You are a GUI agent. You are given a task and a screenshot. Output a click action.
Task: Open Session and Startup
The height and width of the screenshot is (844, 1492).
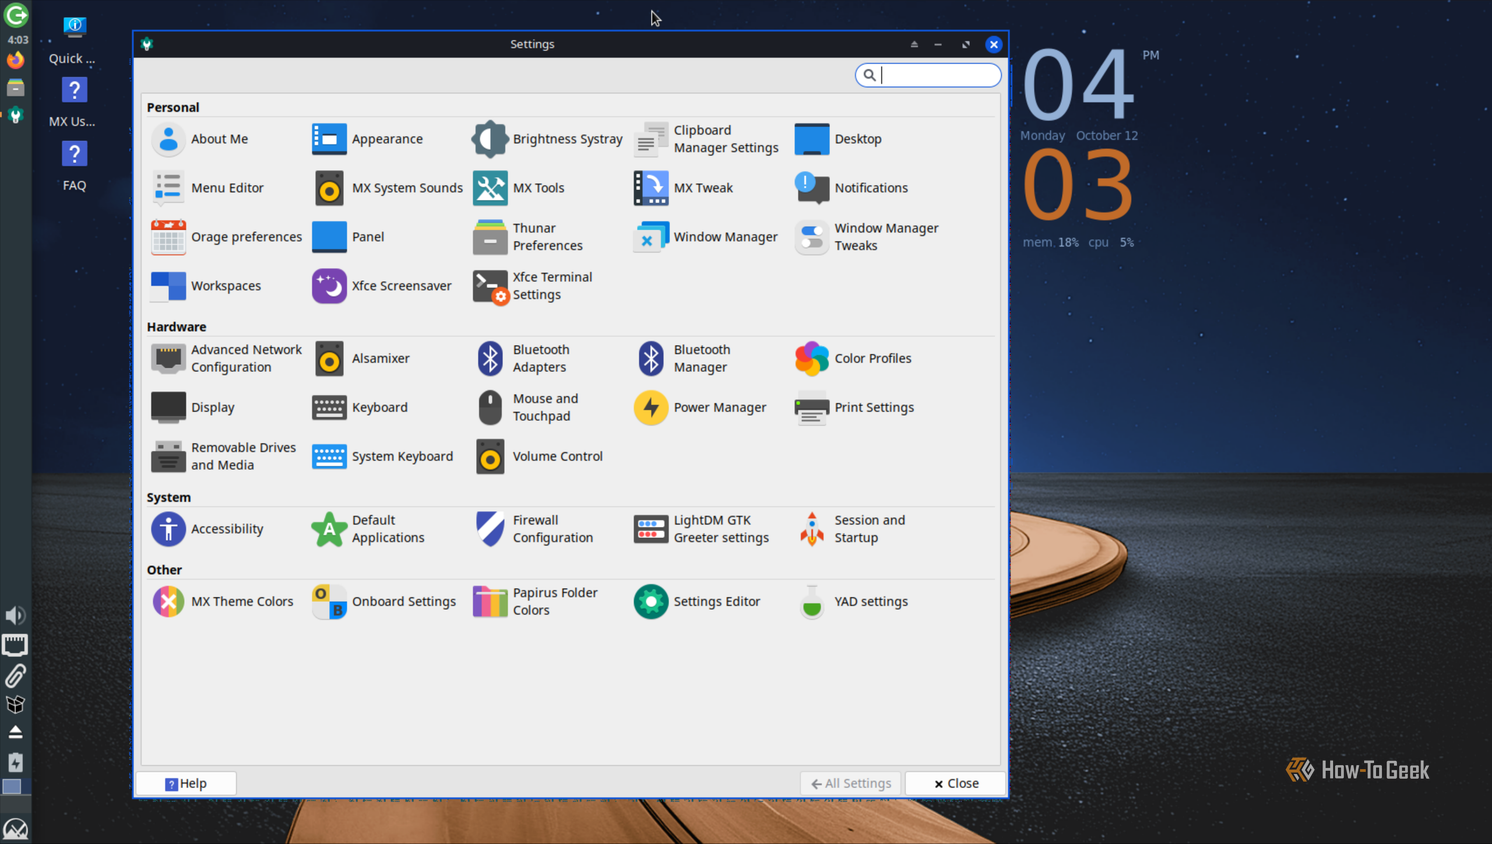click(851, 529)
